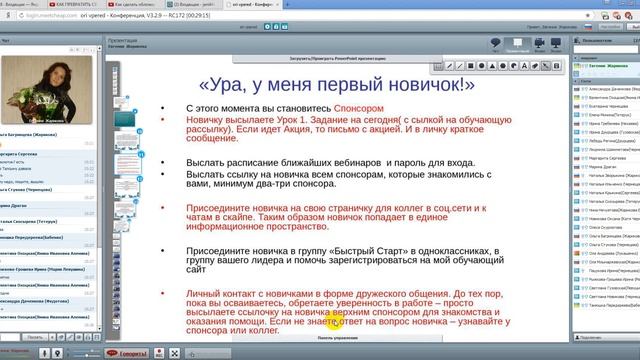The width and height of the screenshot is (640, 360).
Task: Select the pencil drawing tool
Action: [449, 66]
